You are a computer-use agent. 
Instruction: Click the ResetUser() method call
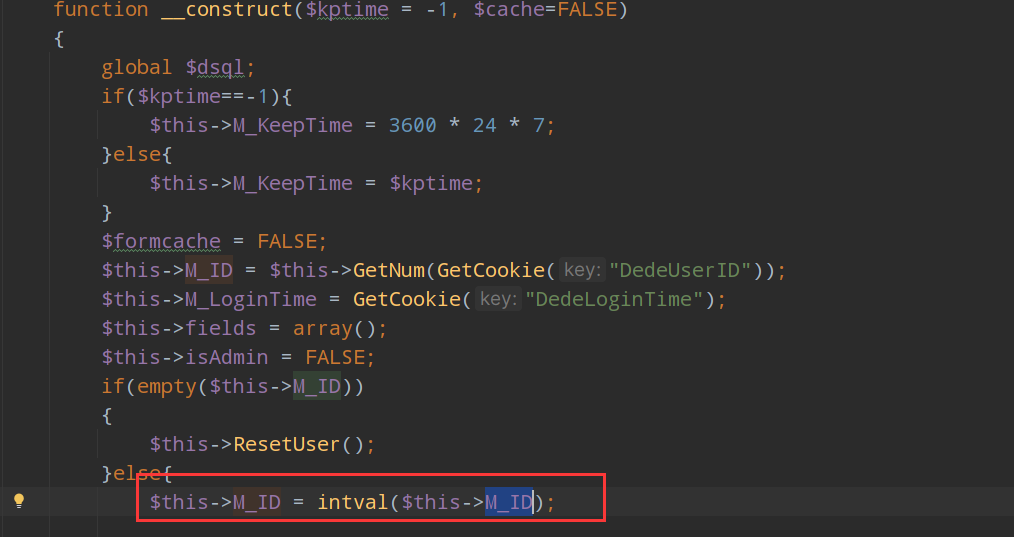tap(298, 444)
